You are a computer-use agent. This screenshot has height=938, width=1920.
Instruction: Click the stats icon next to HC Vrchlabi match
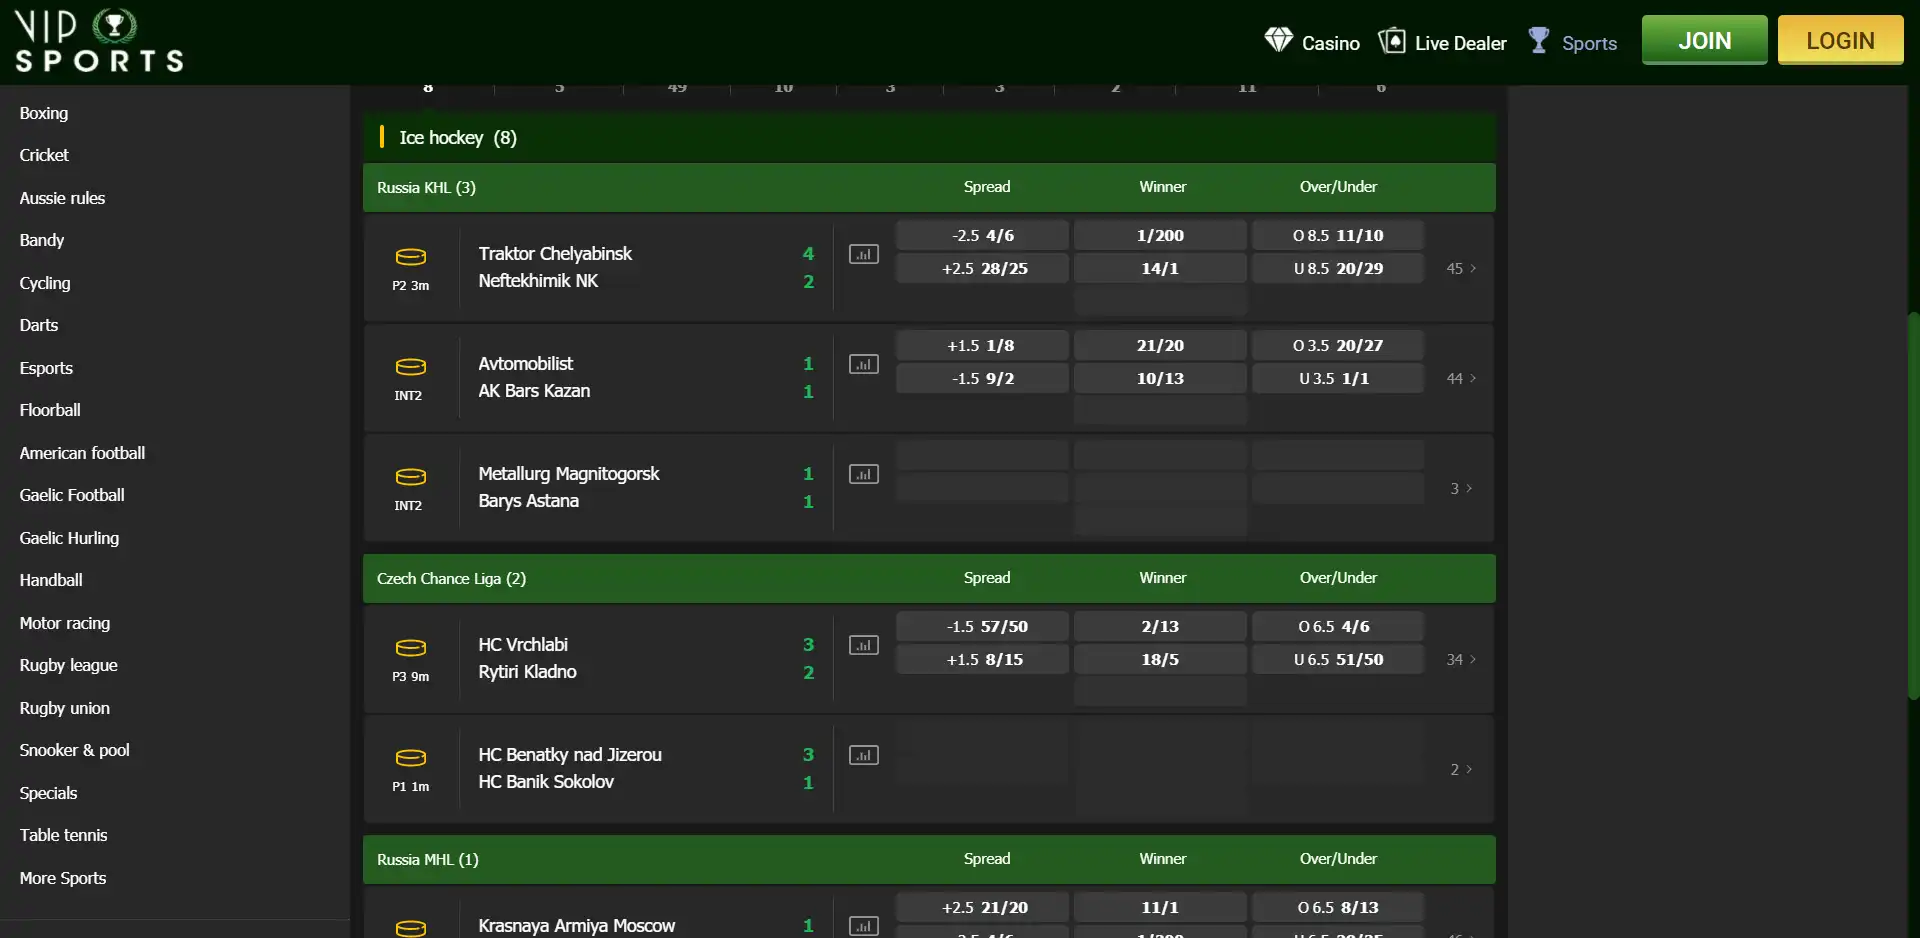tap(864, 645)
